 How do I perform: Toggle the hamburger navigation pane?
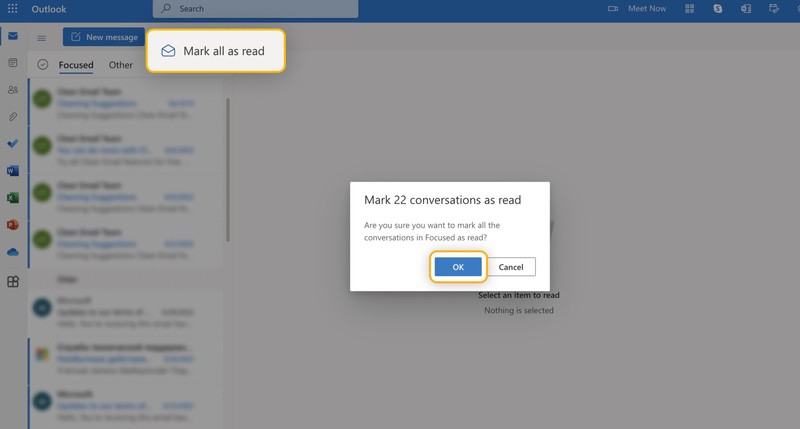(42, 38)
